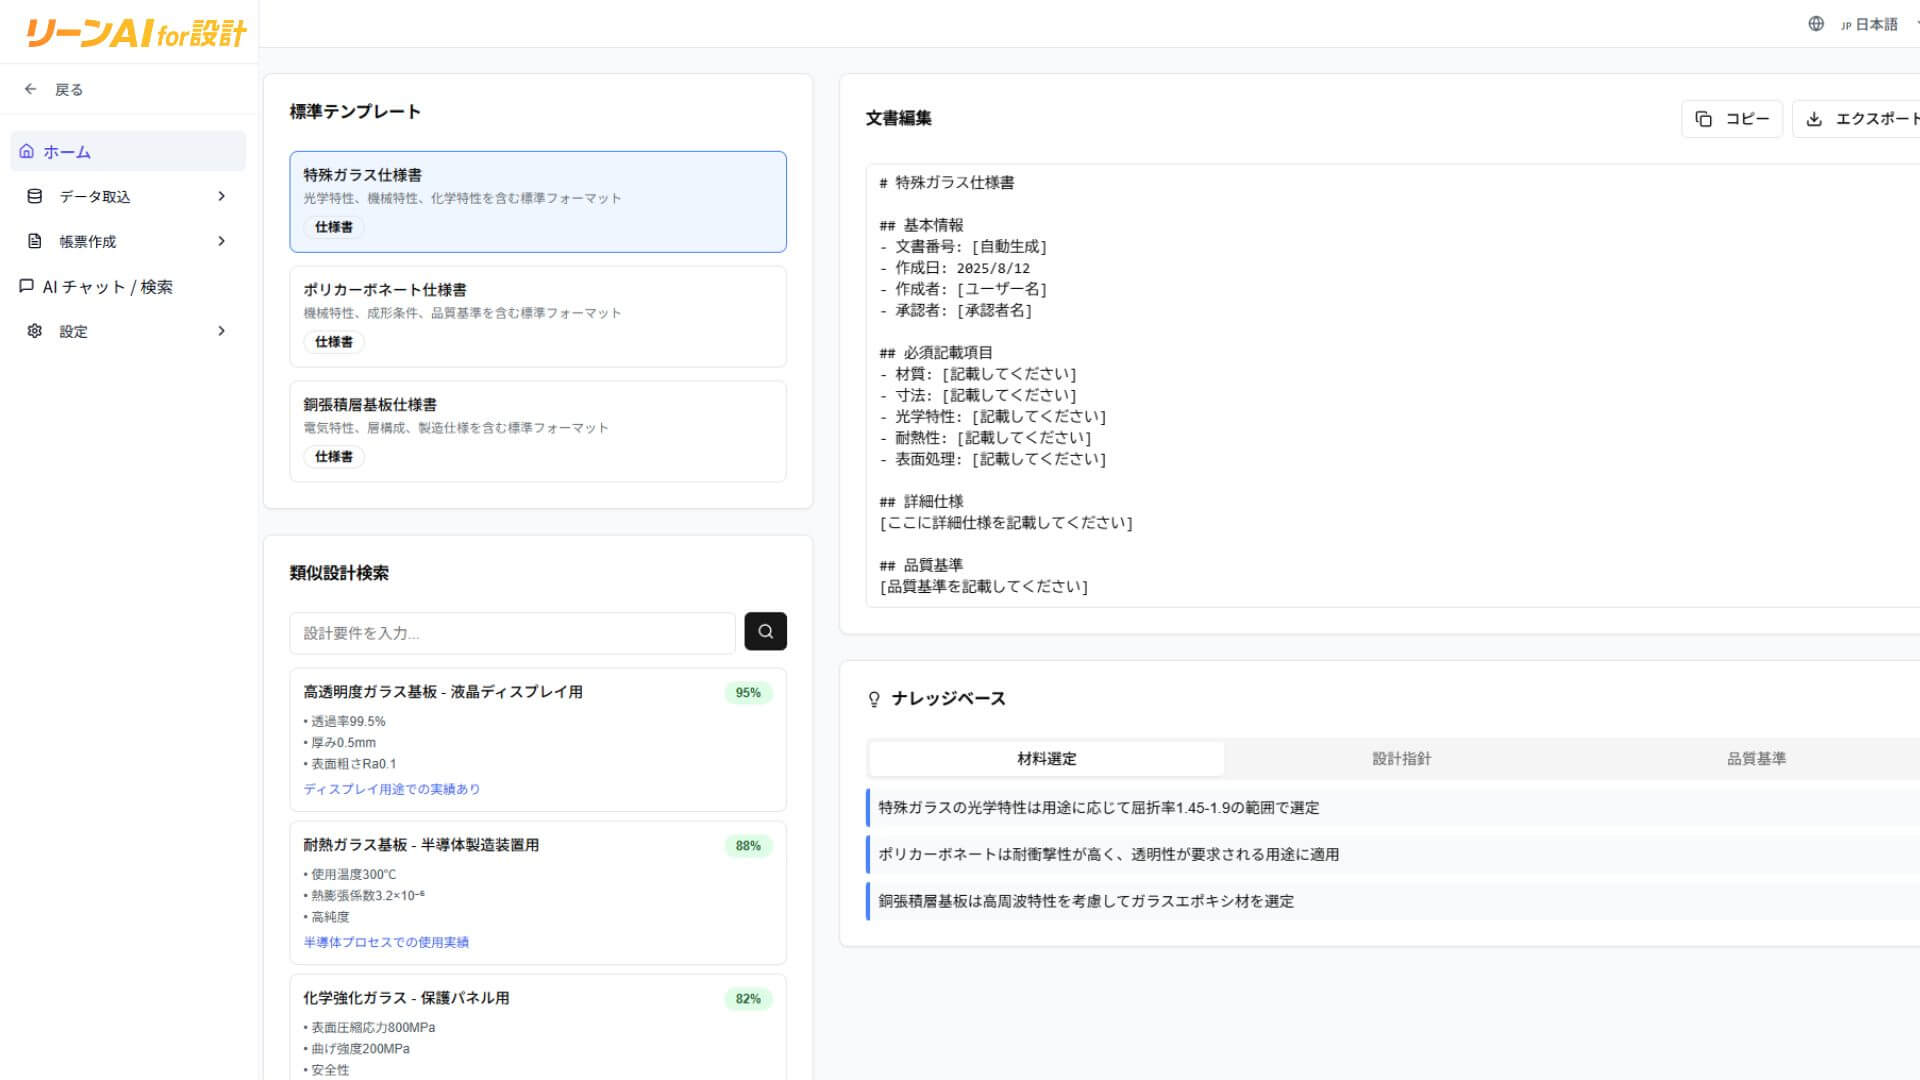Click the chat bubble icon beside AI チャット
The width and height of the screenshot is (1920, 1080).
pos(27,286)
